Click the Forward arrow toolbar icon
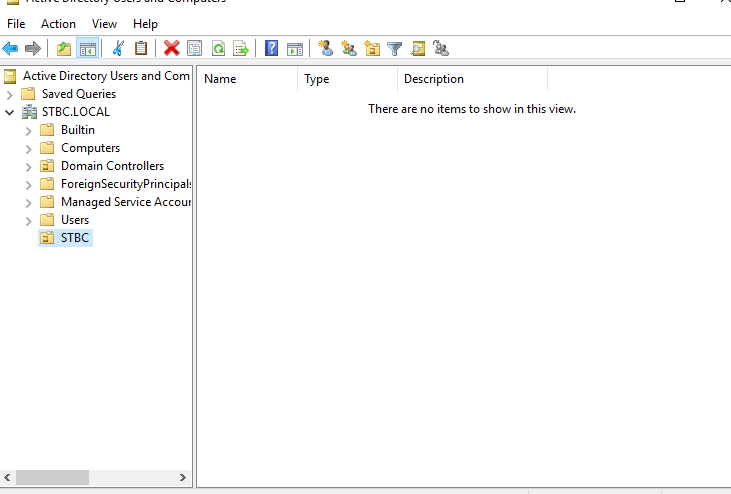 [x=33, y=48]
